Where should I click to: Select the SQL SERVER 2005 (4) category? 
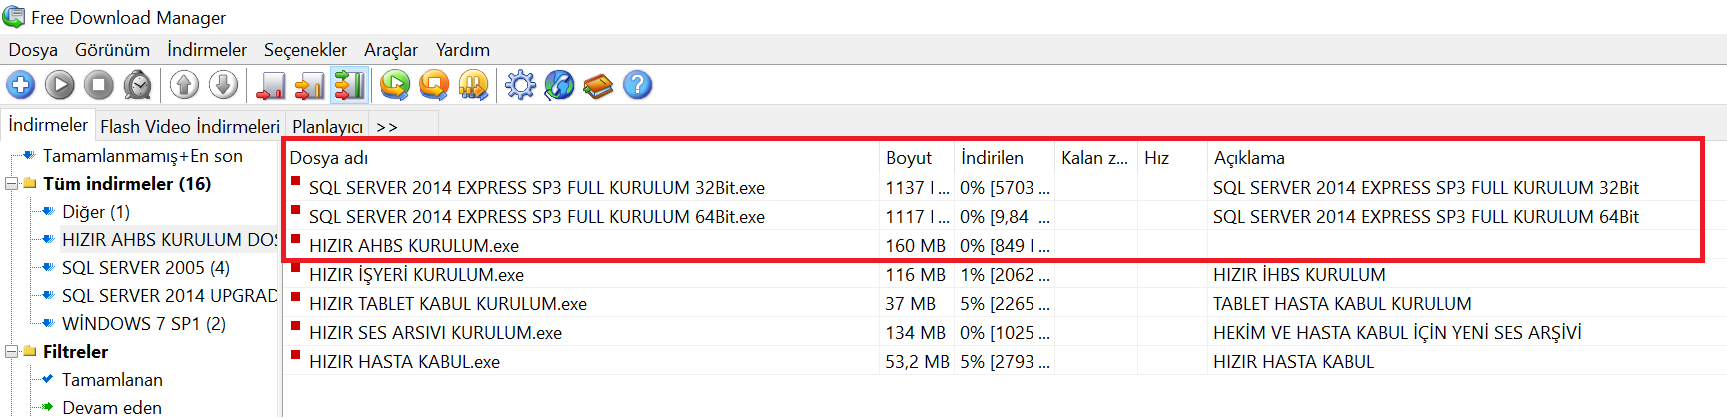[146, 268]
